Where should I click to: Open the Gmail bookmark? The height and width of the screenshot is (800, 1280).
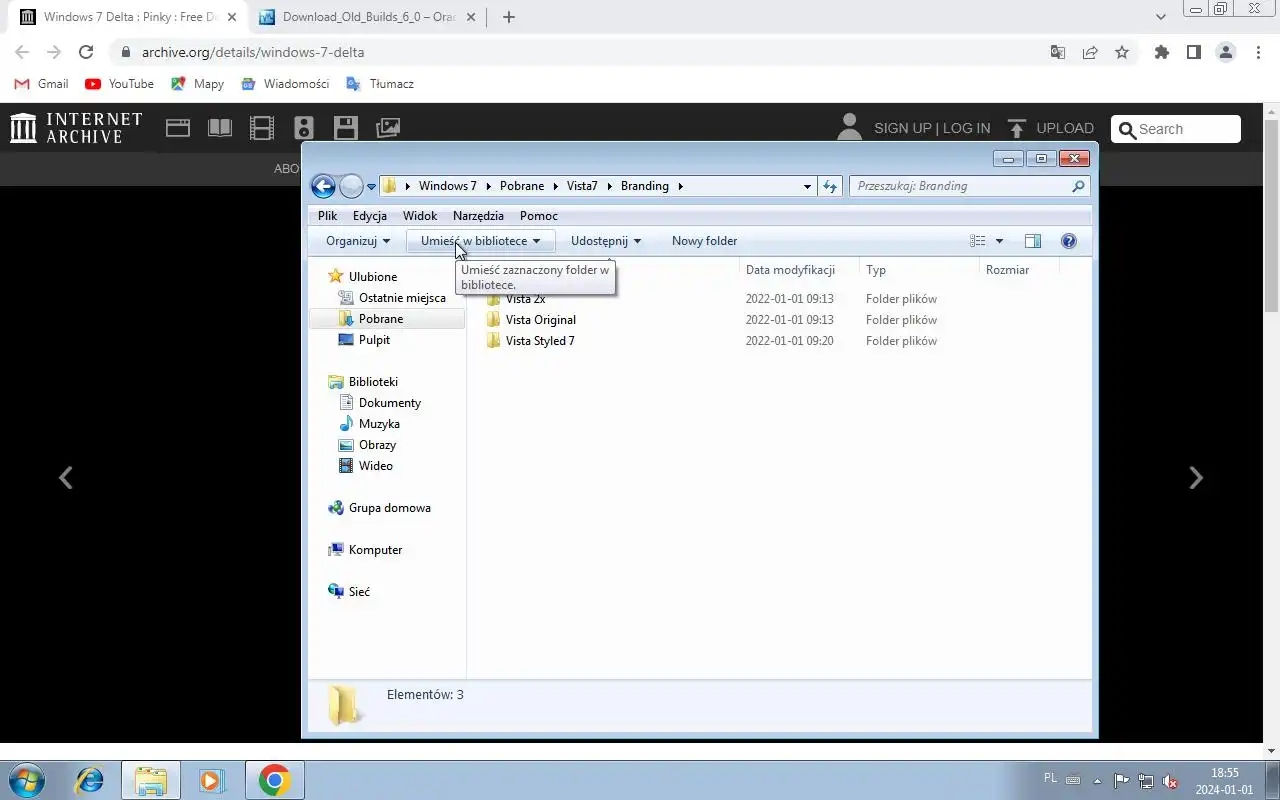pyautogui.click(x=42, y=84)
